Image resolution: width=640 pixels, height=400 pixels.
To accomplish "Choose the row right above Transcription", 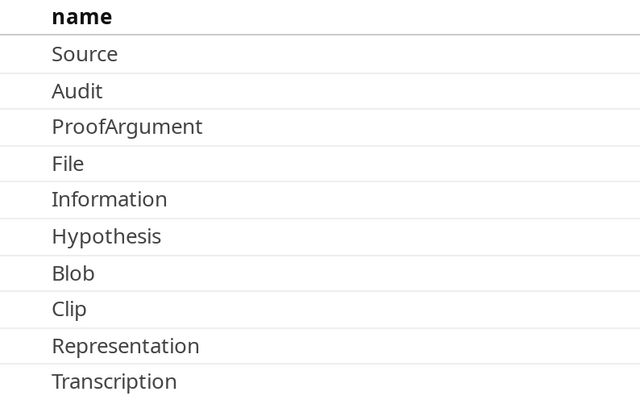I will [125, 346].
